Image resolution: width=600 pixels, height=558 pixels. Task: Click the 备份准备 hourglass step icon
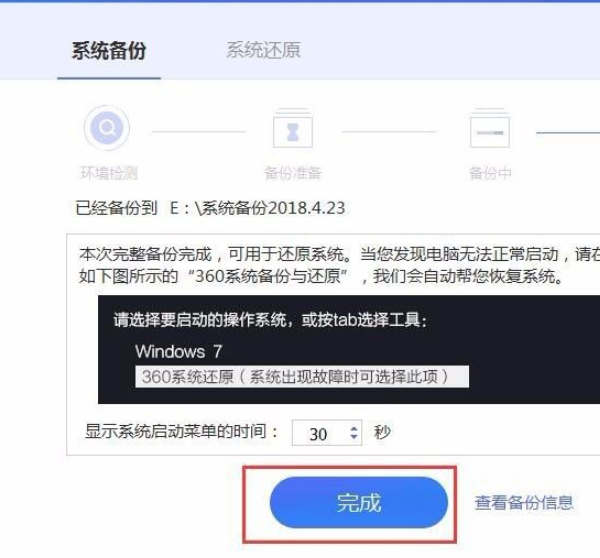[293, 129]
